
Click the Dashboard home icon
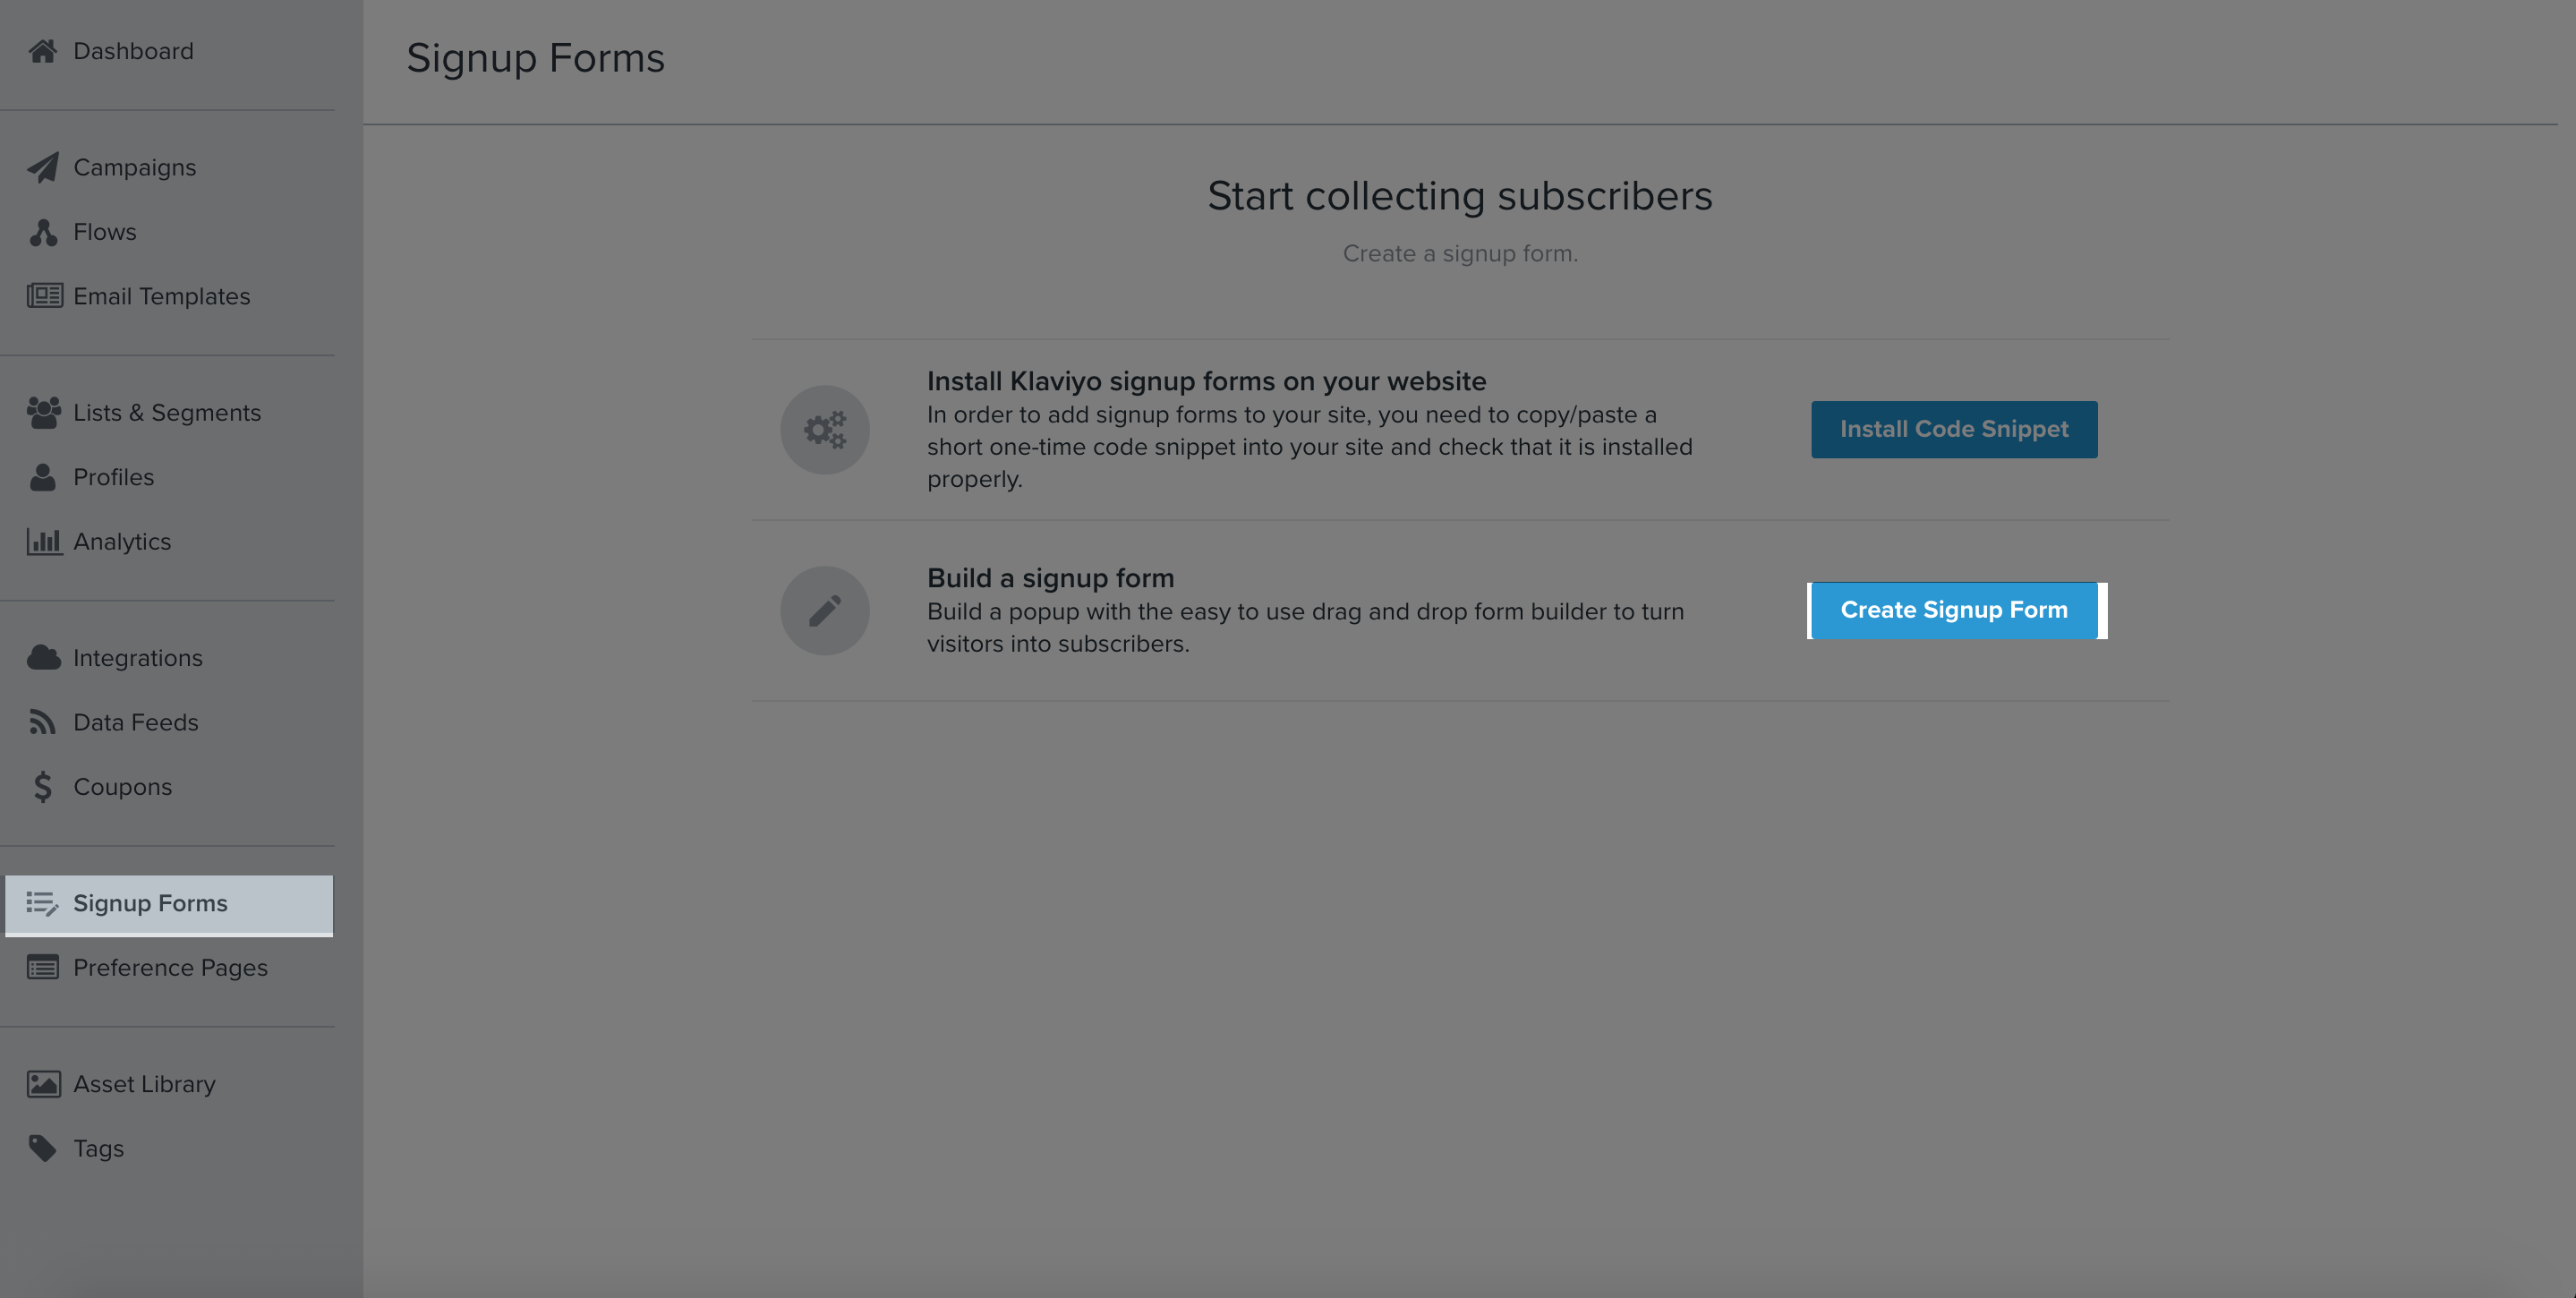coord(43,51)
